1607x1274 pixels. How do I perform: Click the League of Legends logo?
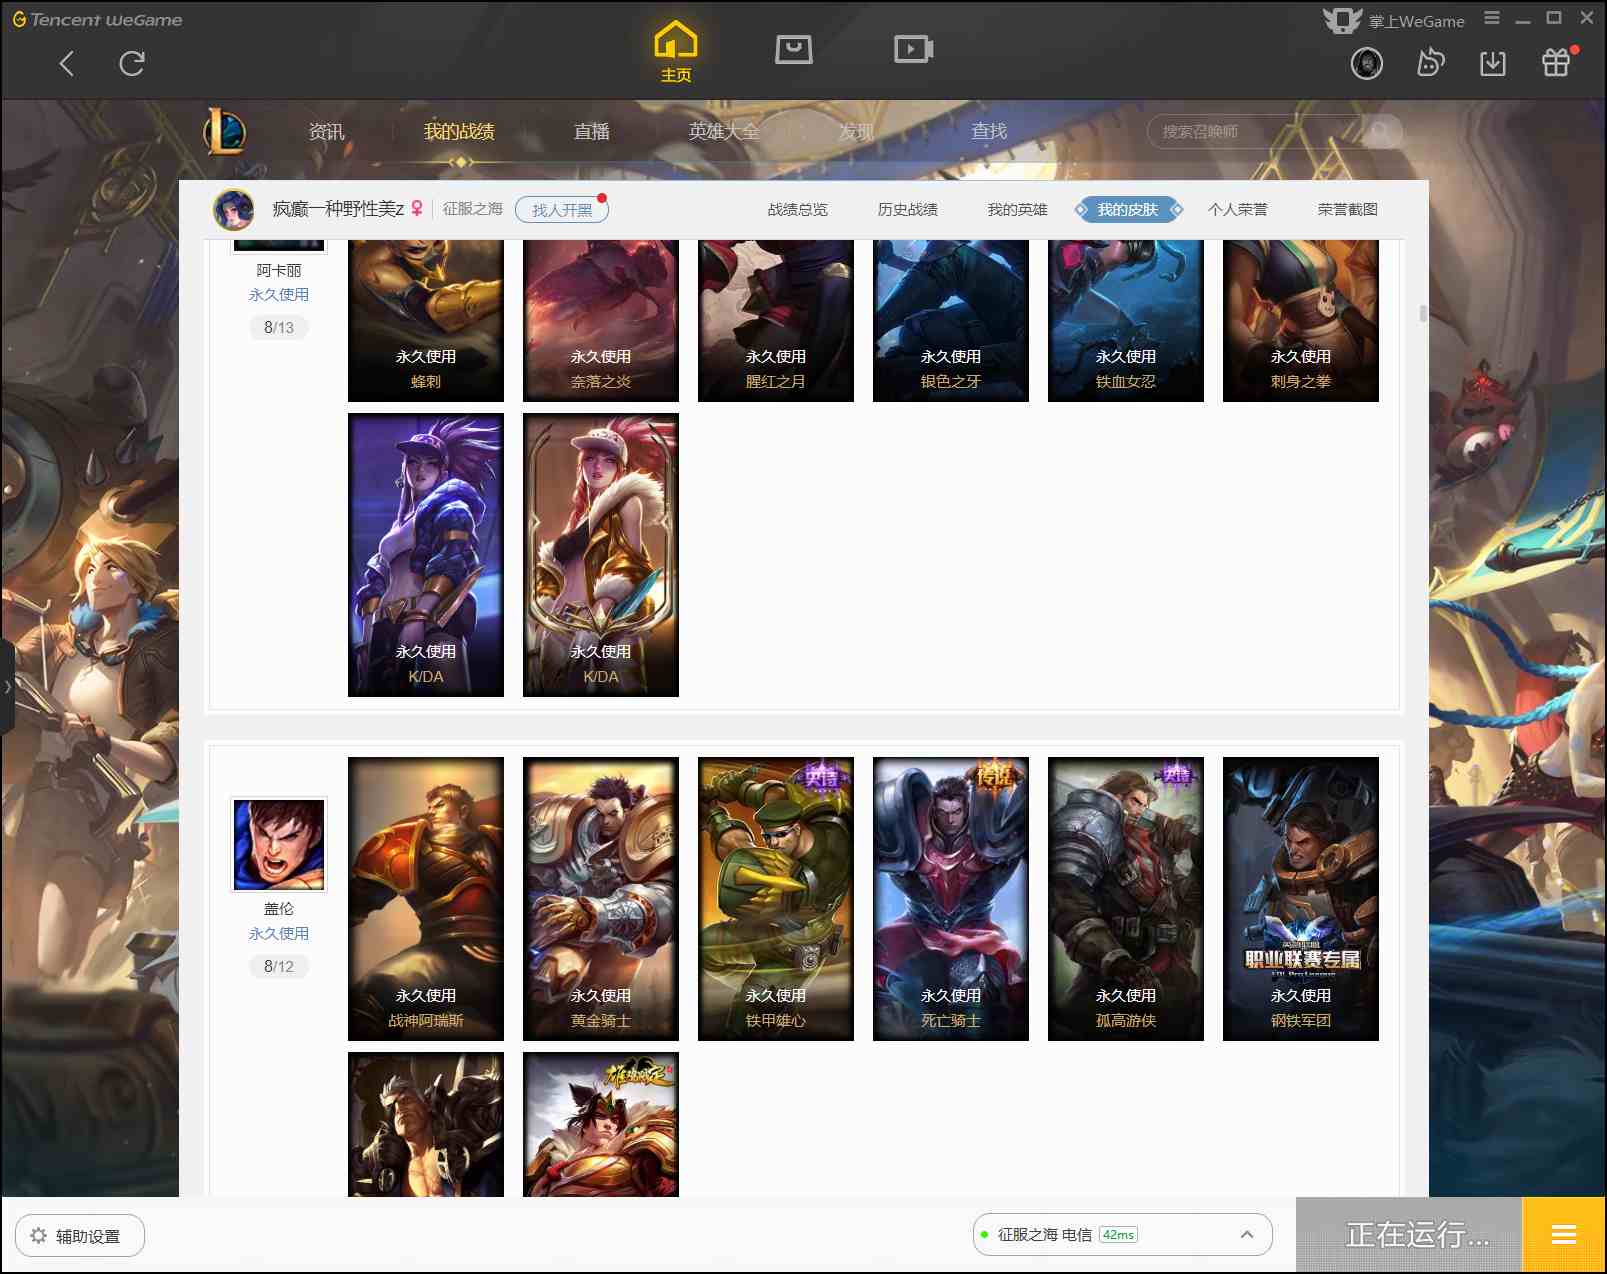click(225, 131)
